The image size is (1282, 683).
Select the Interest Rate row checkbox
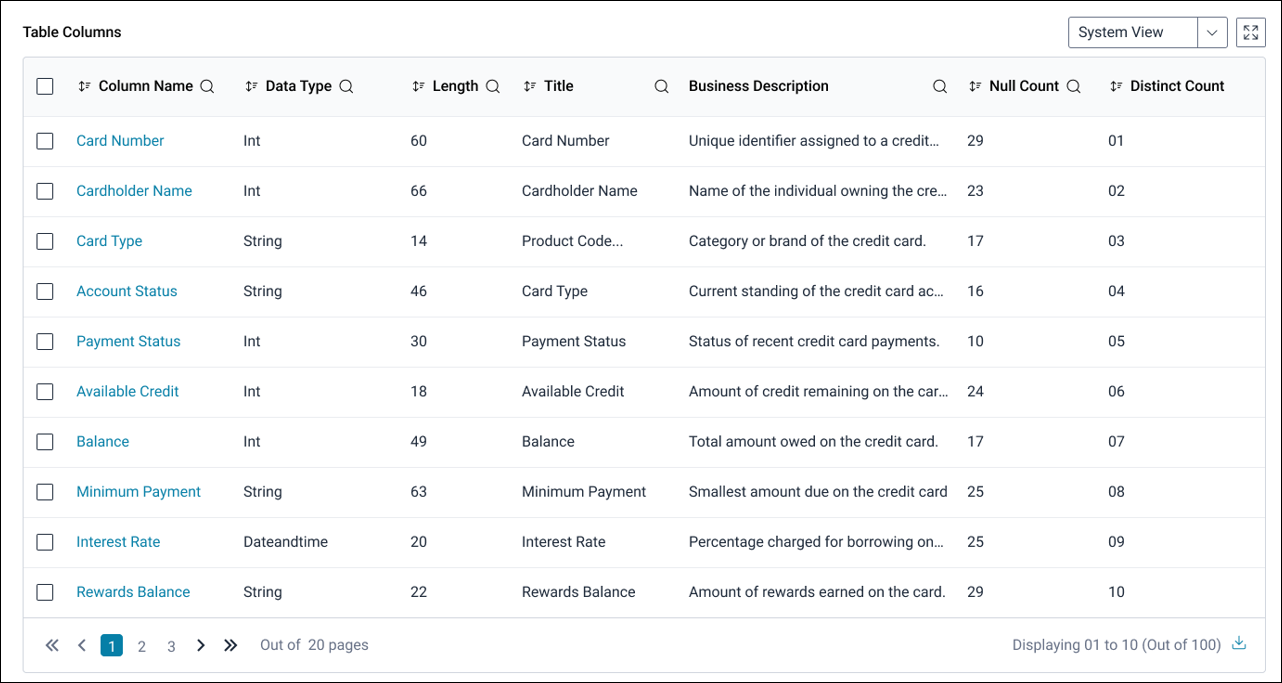coord(45,542)
